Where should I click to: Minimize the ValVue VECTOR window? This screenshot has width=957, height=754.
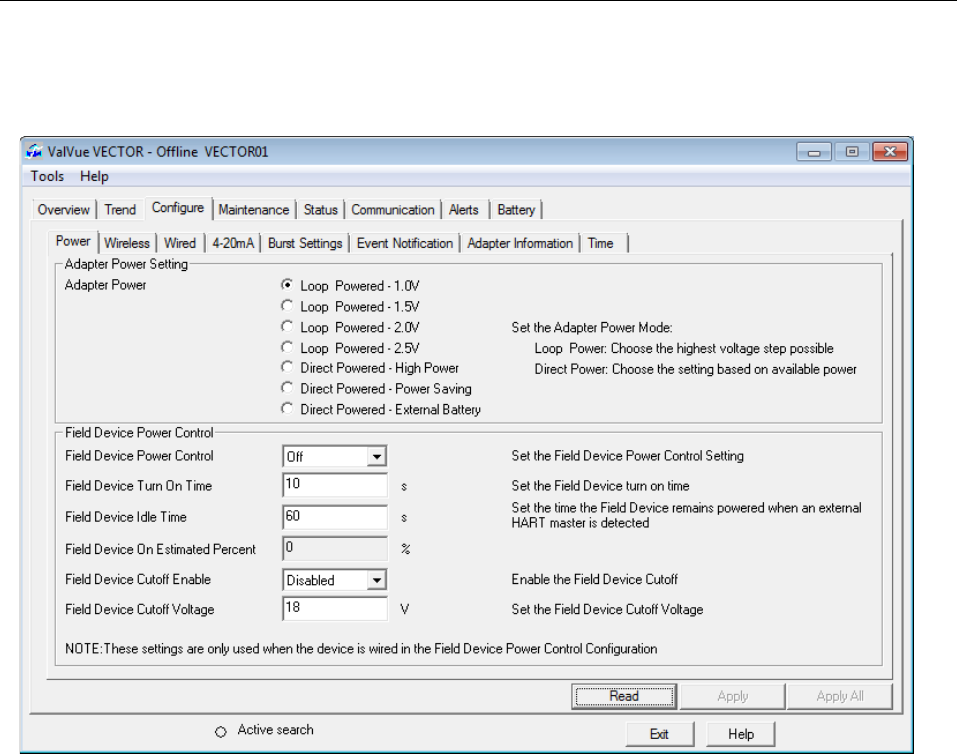click(814, 152)
